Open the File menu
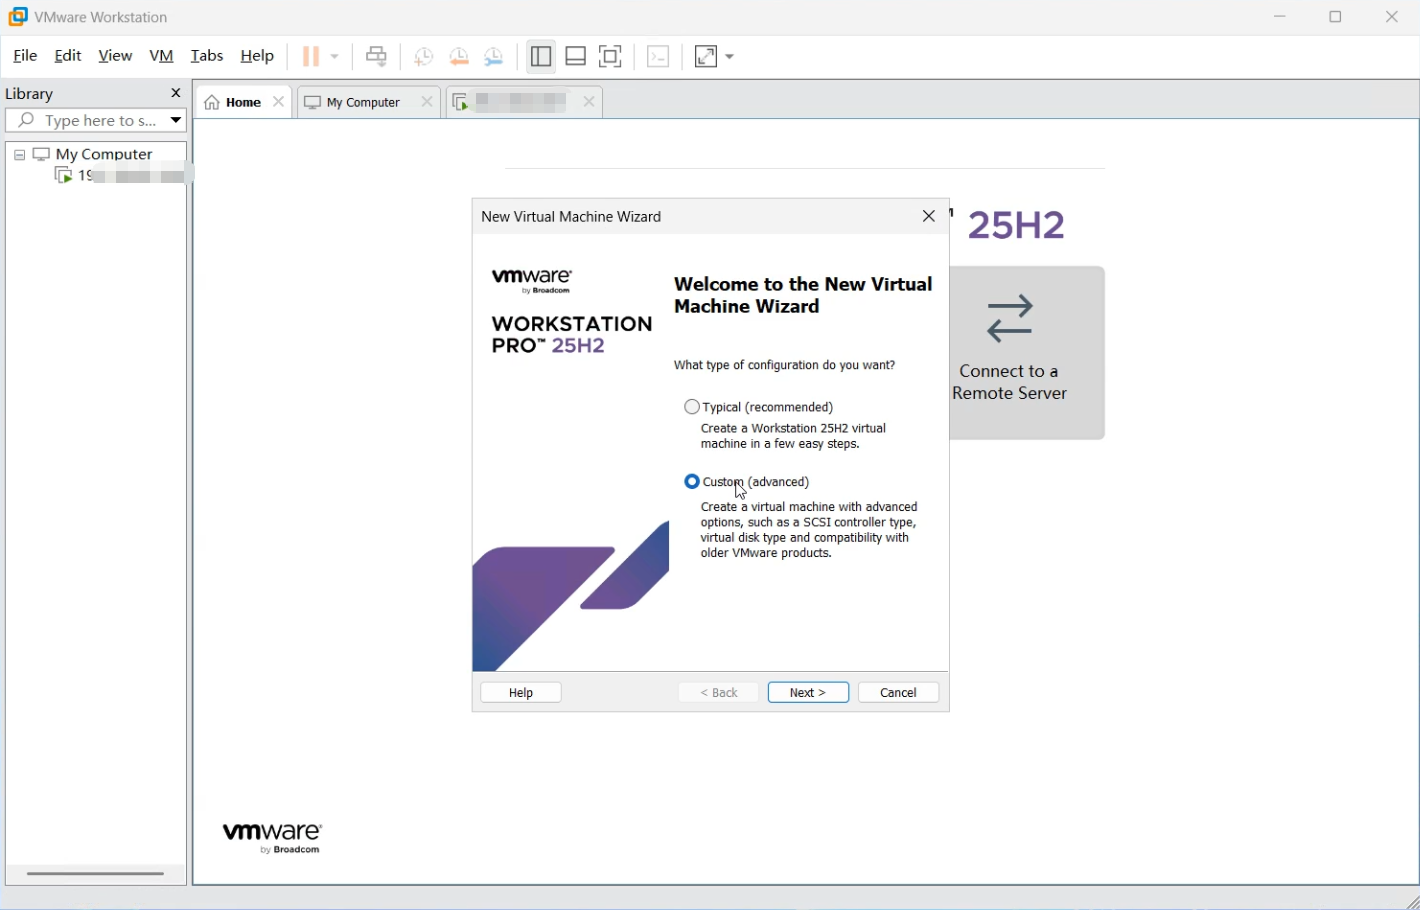 (x=25, y=56)
